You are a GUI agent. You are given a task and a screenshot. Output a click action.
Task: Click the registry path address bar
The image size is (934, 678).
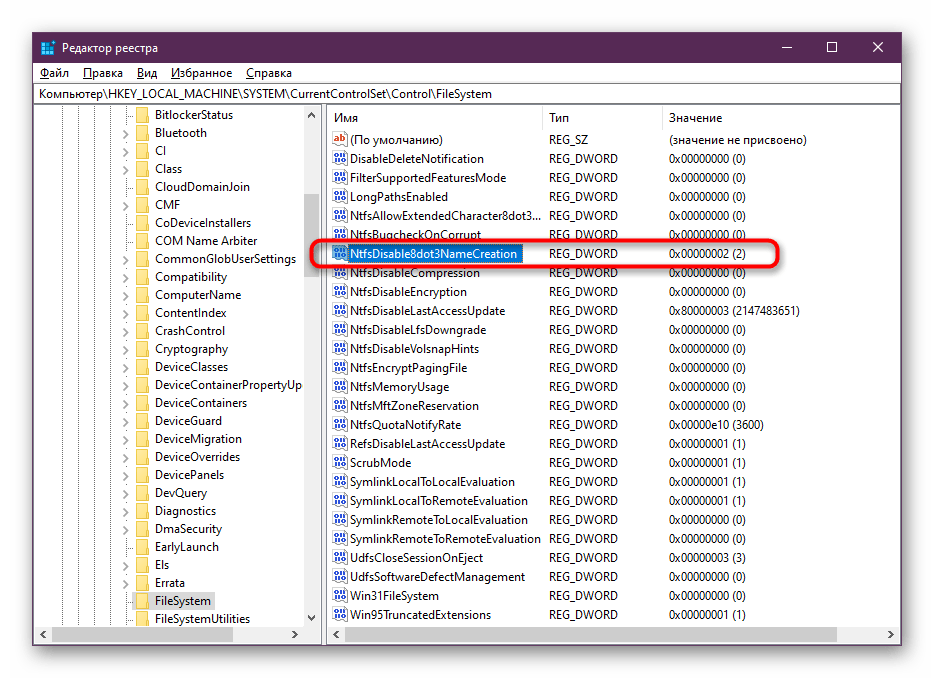click(x=466, y=94)
